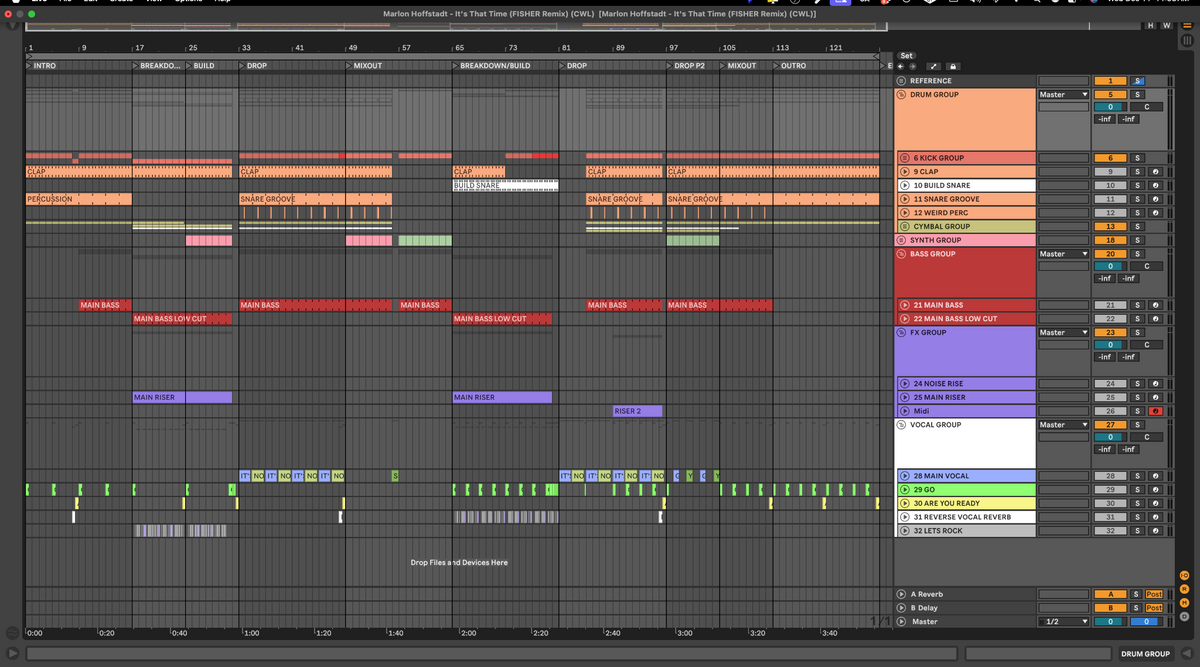Collapse the BASS GROUP track fold button
The image size is (1200, 667).
901,254
